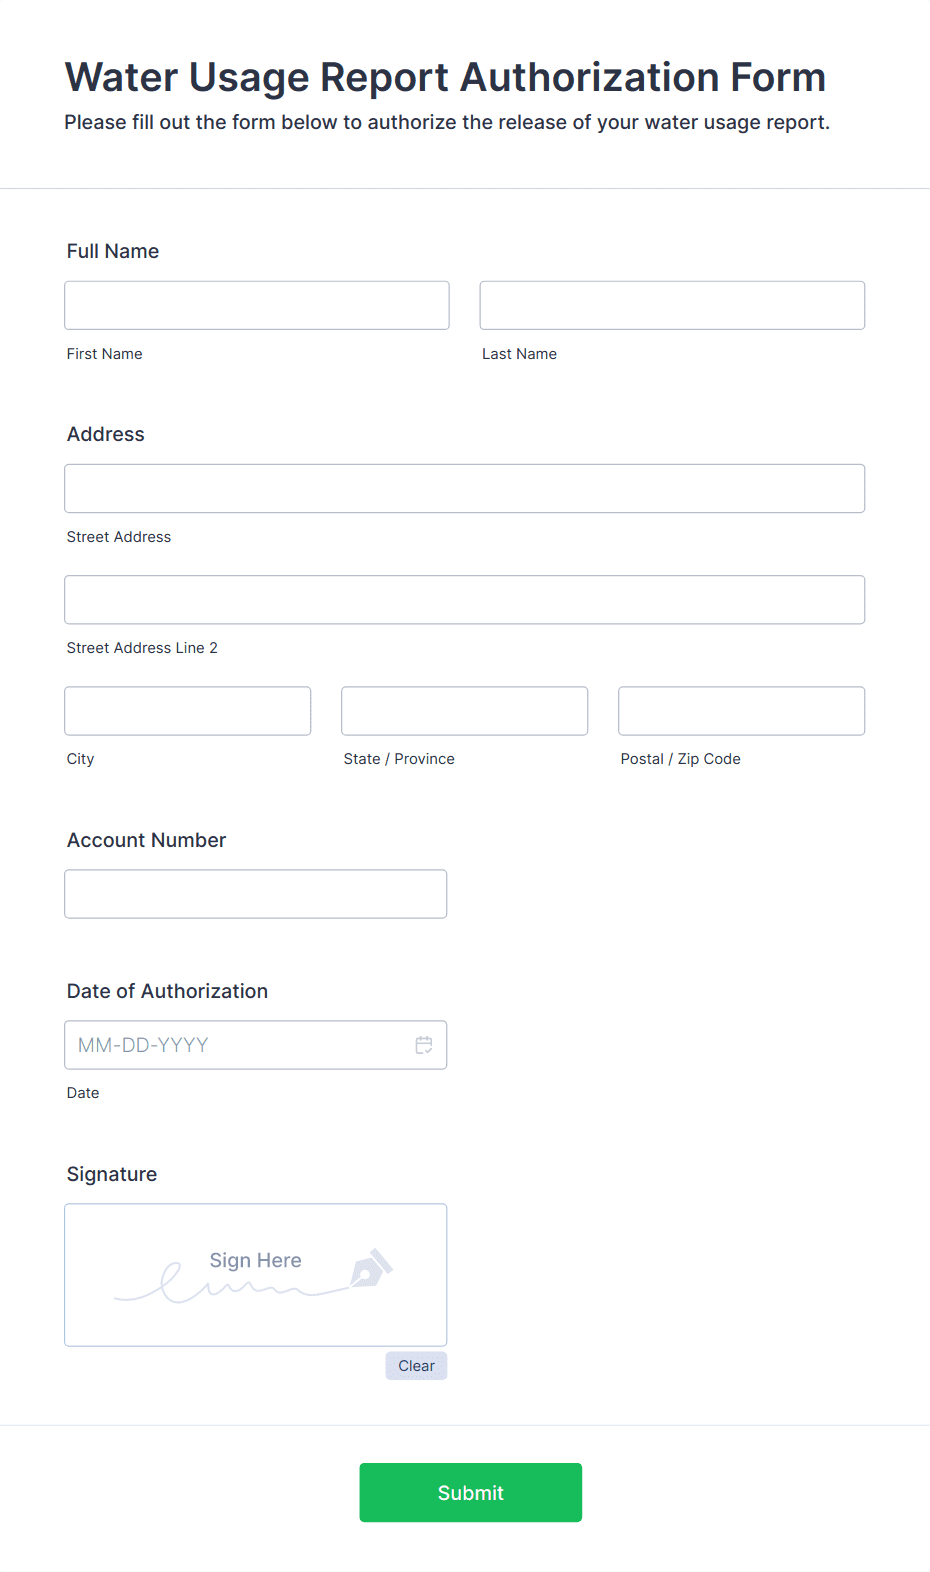The height and width of the screenshot is (1572, 930).
Task: Open the calendar picker icon
Action: 424,1045
